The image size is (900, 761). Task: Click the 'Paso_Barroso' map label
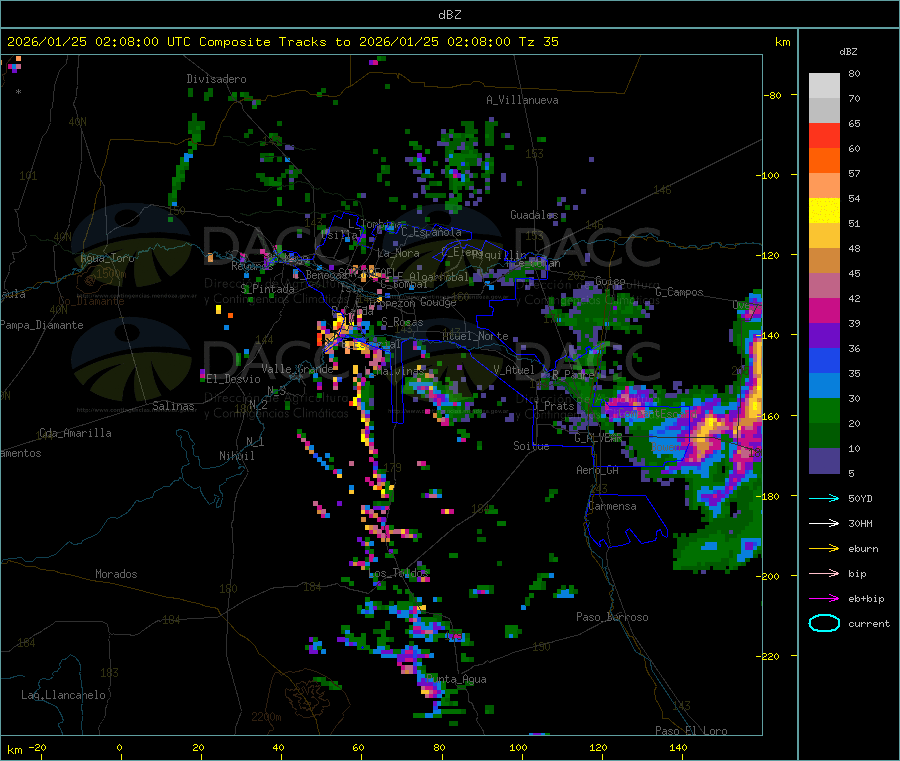pyautogui.click(x=612, y=617)
